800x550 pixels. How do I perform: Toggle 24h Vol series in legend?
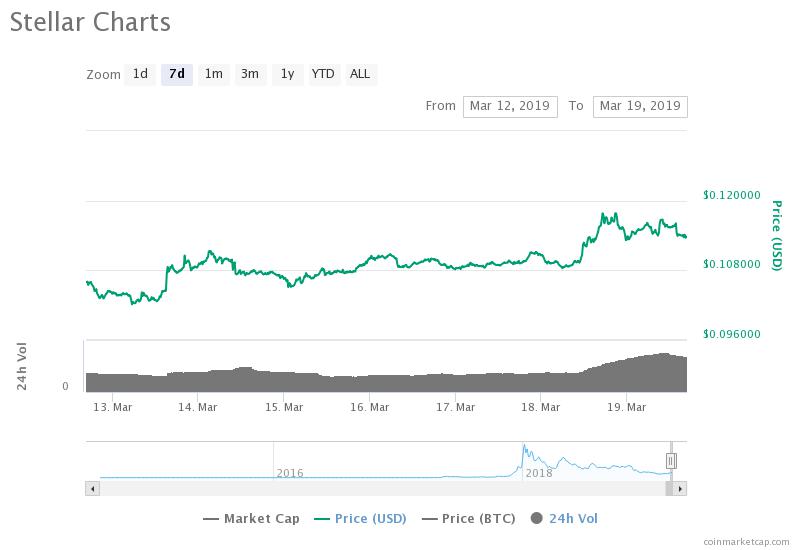(x=564, y=519)
